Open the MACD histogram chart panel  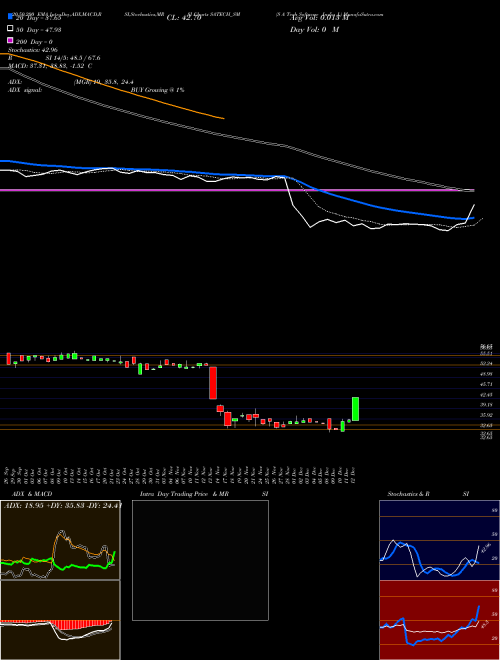click(60, 620)
